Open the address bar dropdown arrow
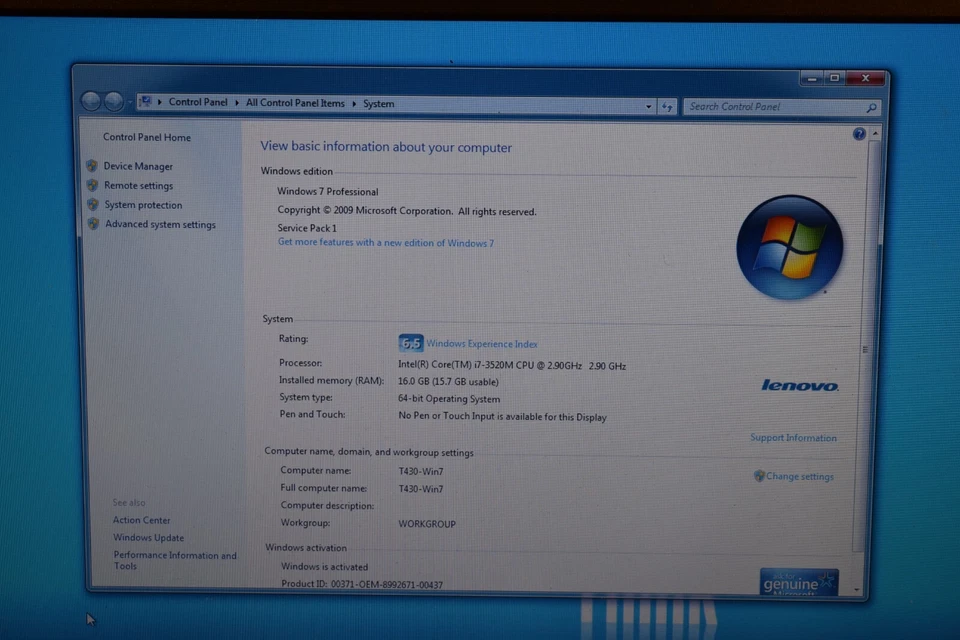The image size is (960, 640). pyautogui.click(x=649, y=106)
